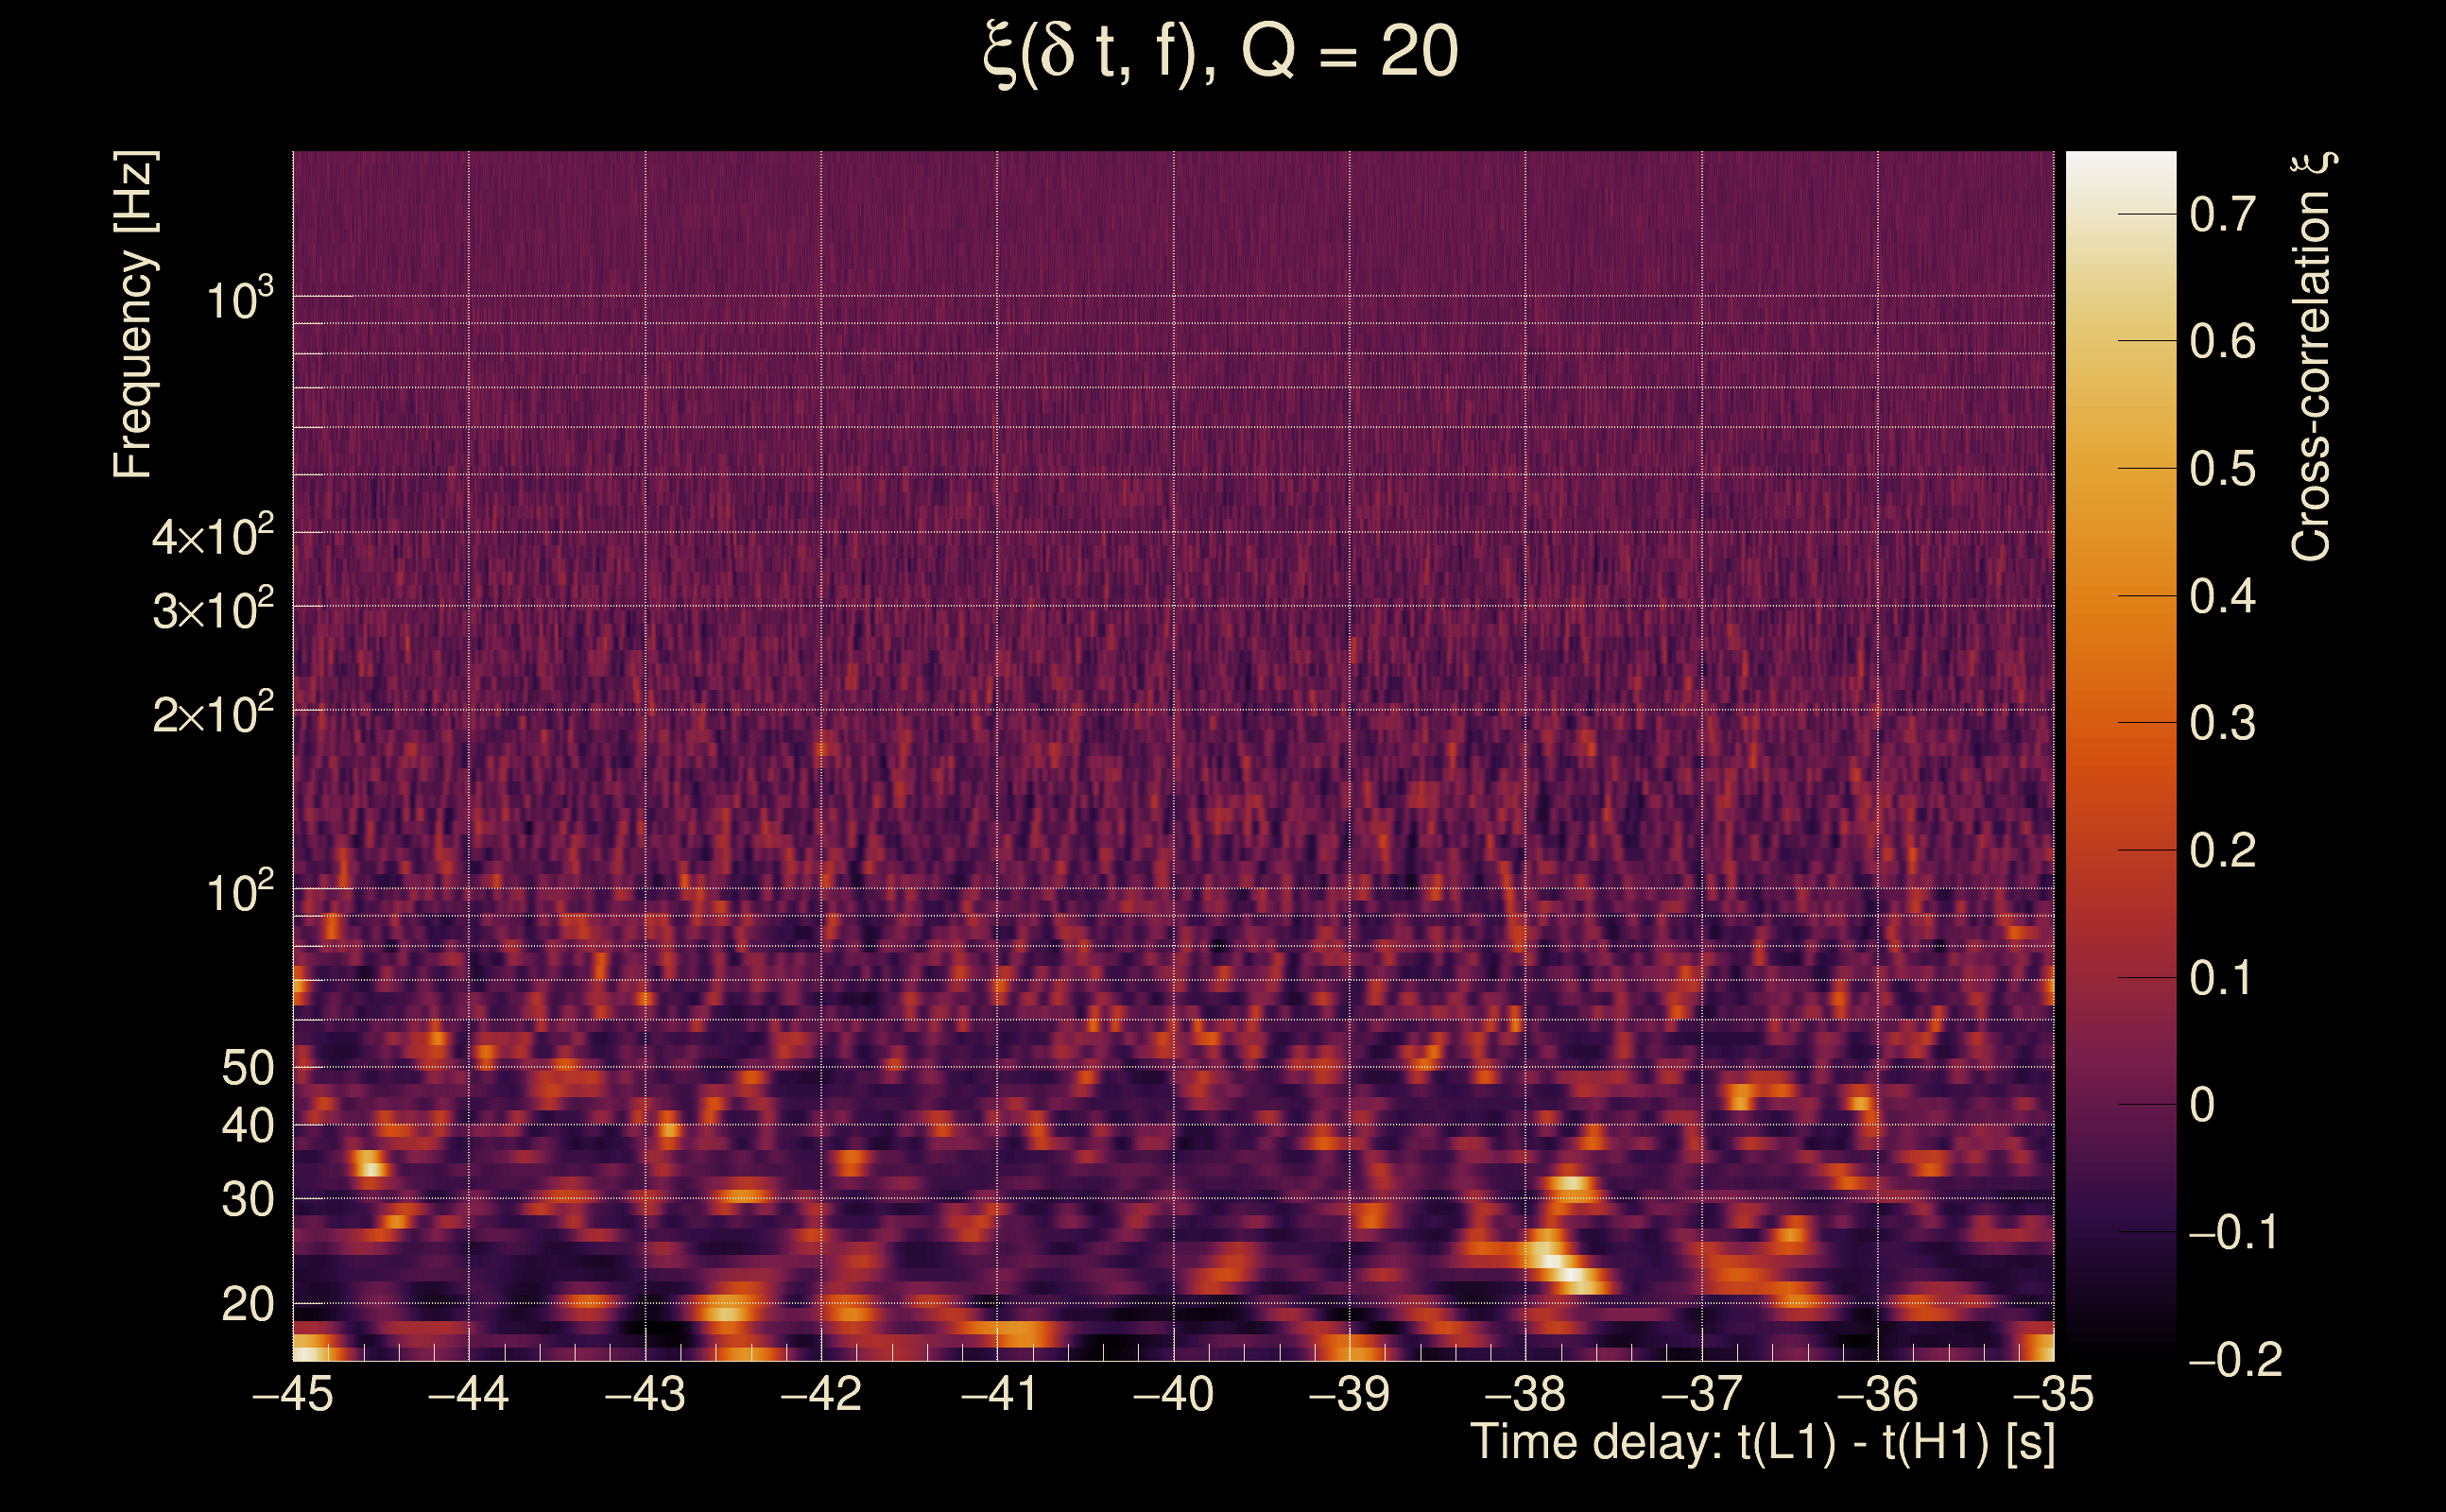
Task: Click the y-axis tick label 20
Action: [247, 1304]
